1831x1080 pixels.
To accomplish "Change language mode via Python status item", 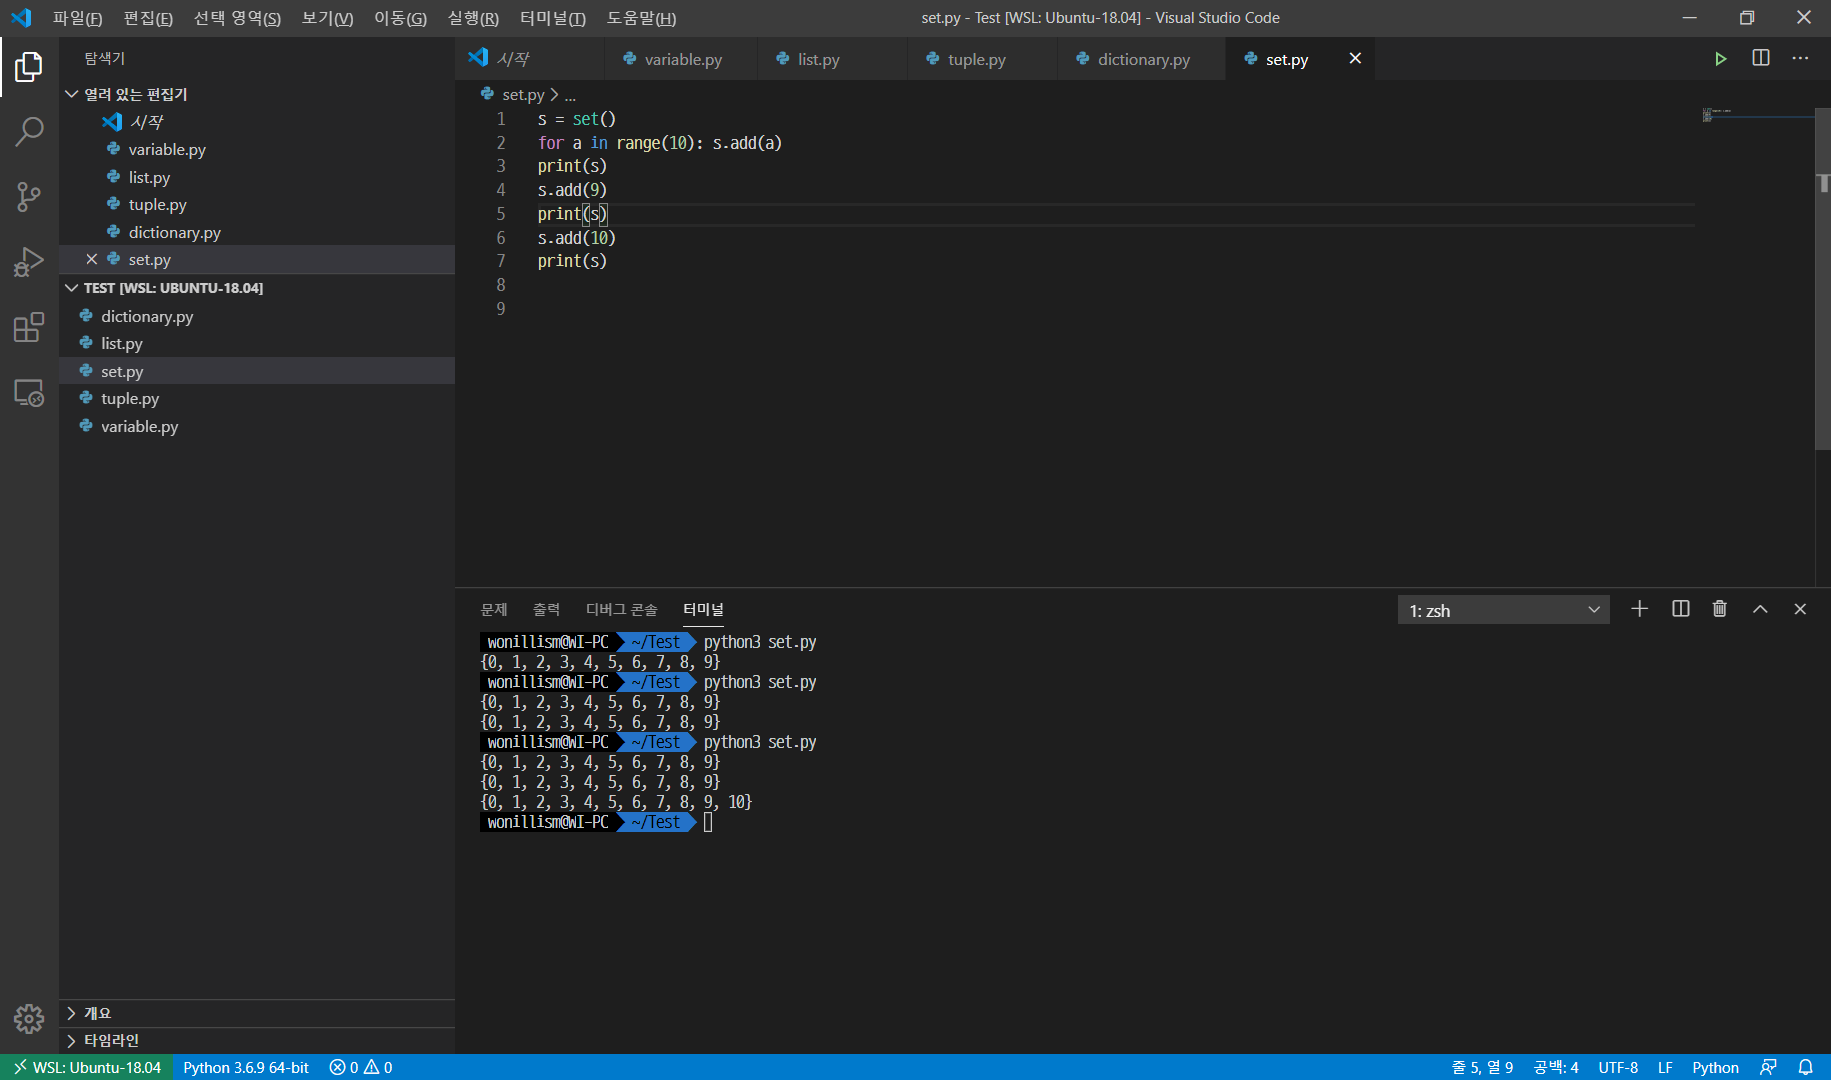I will click(x=1715, y=1067).
